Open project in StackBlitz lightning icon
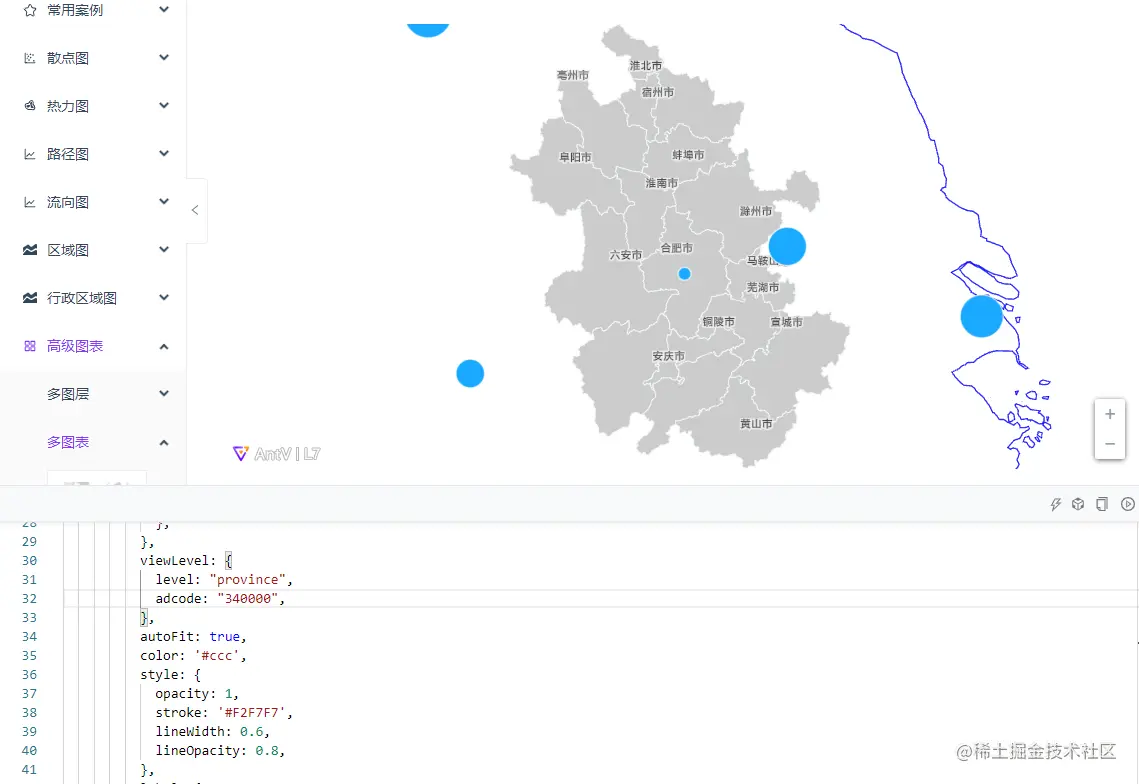This screenshot has width=1139, height=784. point(1055,504)
